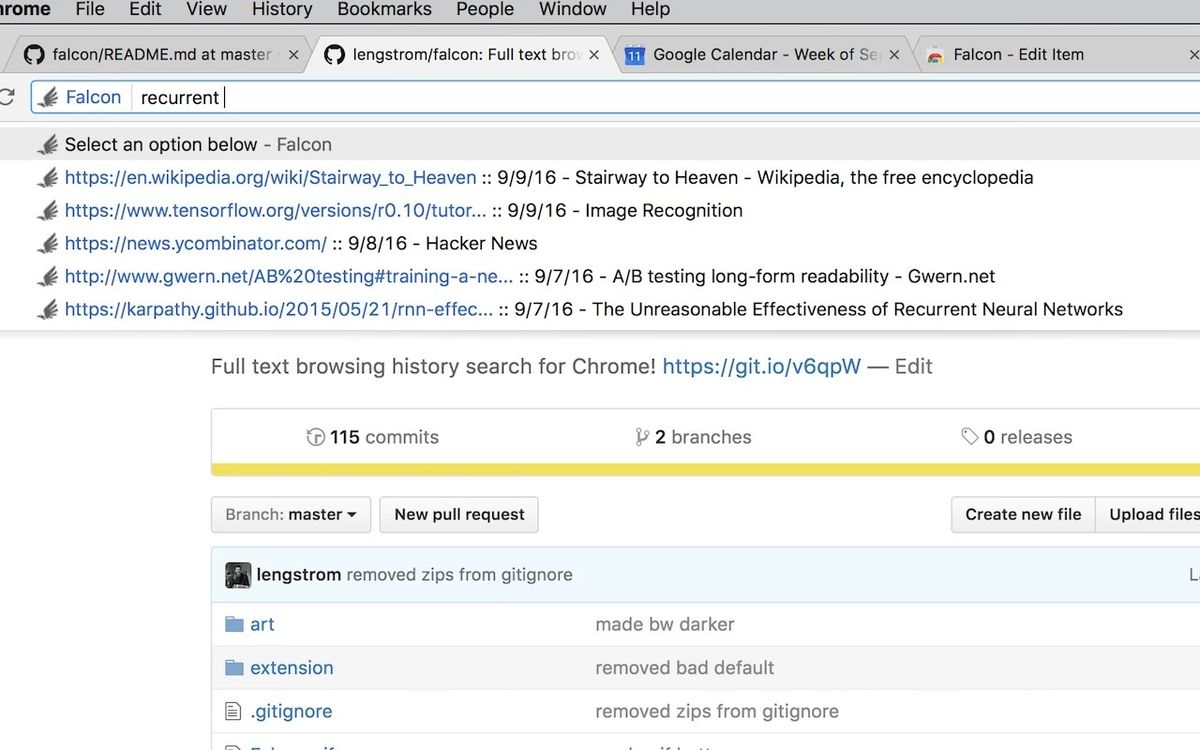This screenshot has width=1200, height=750.
Task: Click the feather icon beside the Hacker News result
Action: point(47,243)
